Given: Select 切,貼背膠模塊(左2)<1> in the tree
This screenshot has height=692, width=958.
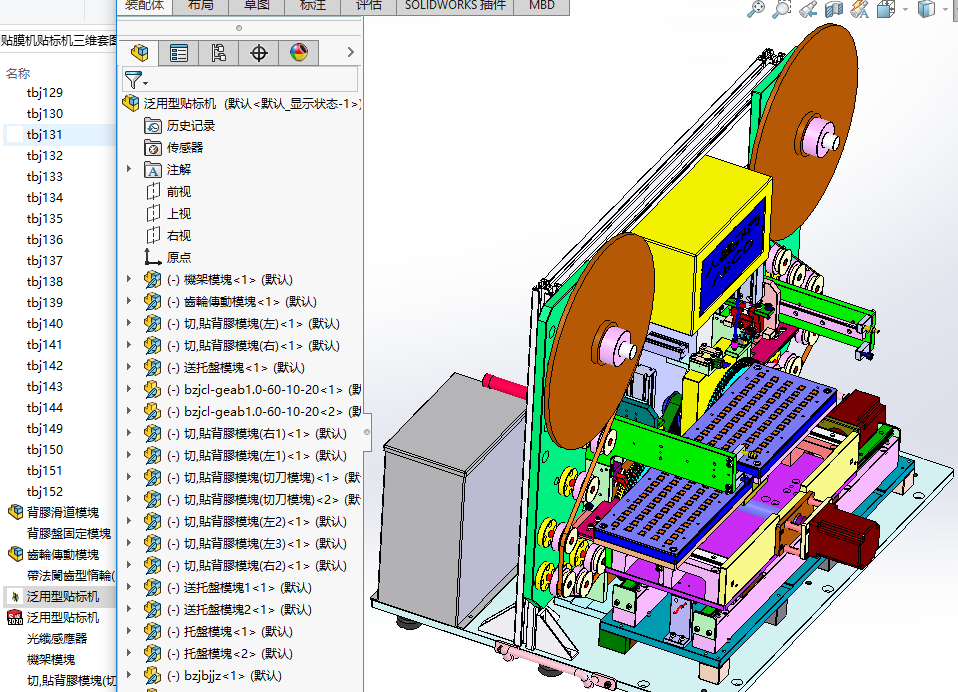Looking at the screenshot, I should pyautogui.click(x=257, y=522).
